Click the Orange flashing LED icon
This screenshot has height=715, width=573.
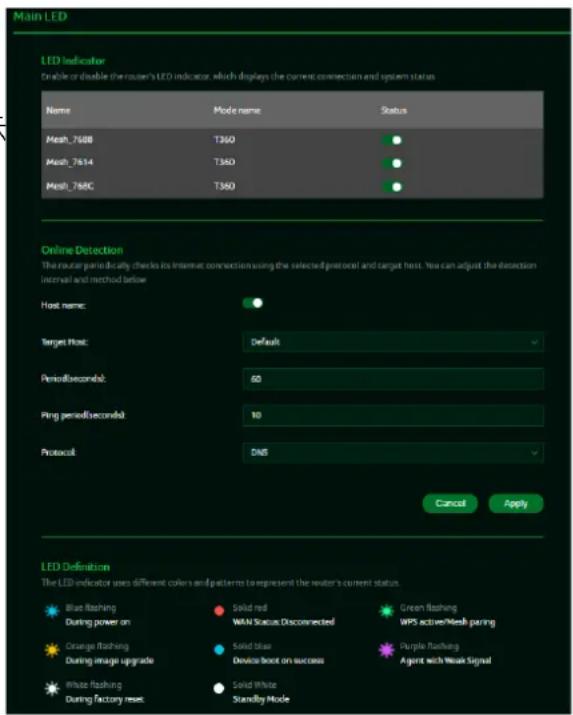point(52,650)
